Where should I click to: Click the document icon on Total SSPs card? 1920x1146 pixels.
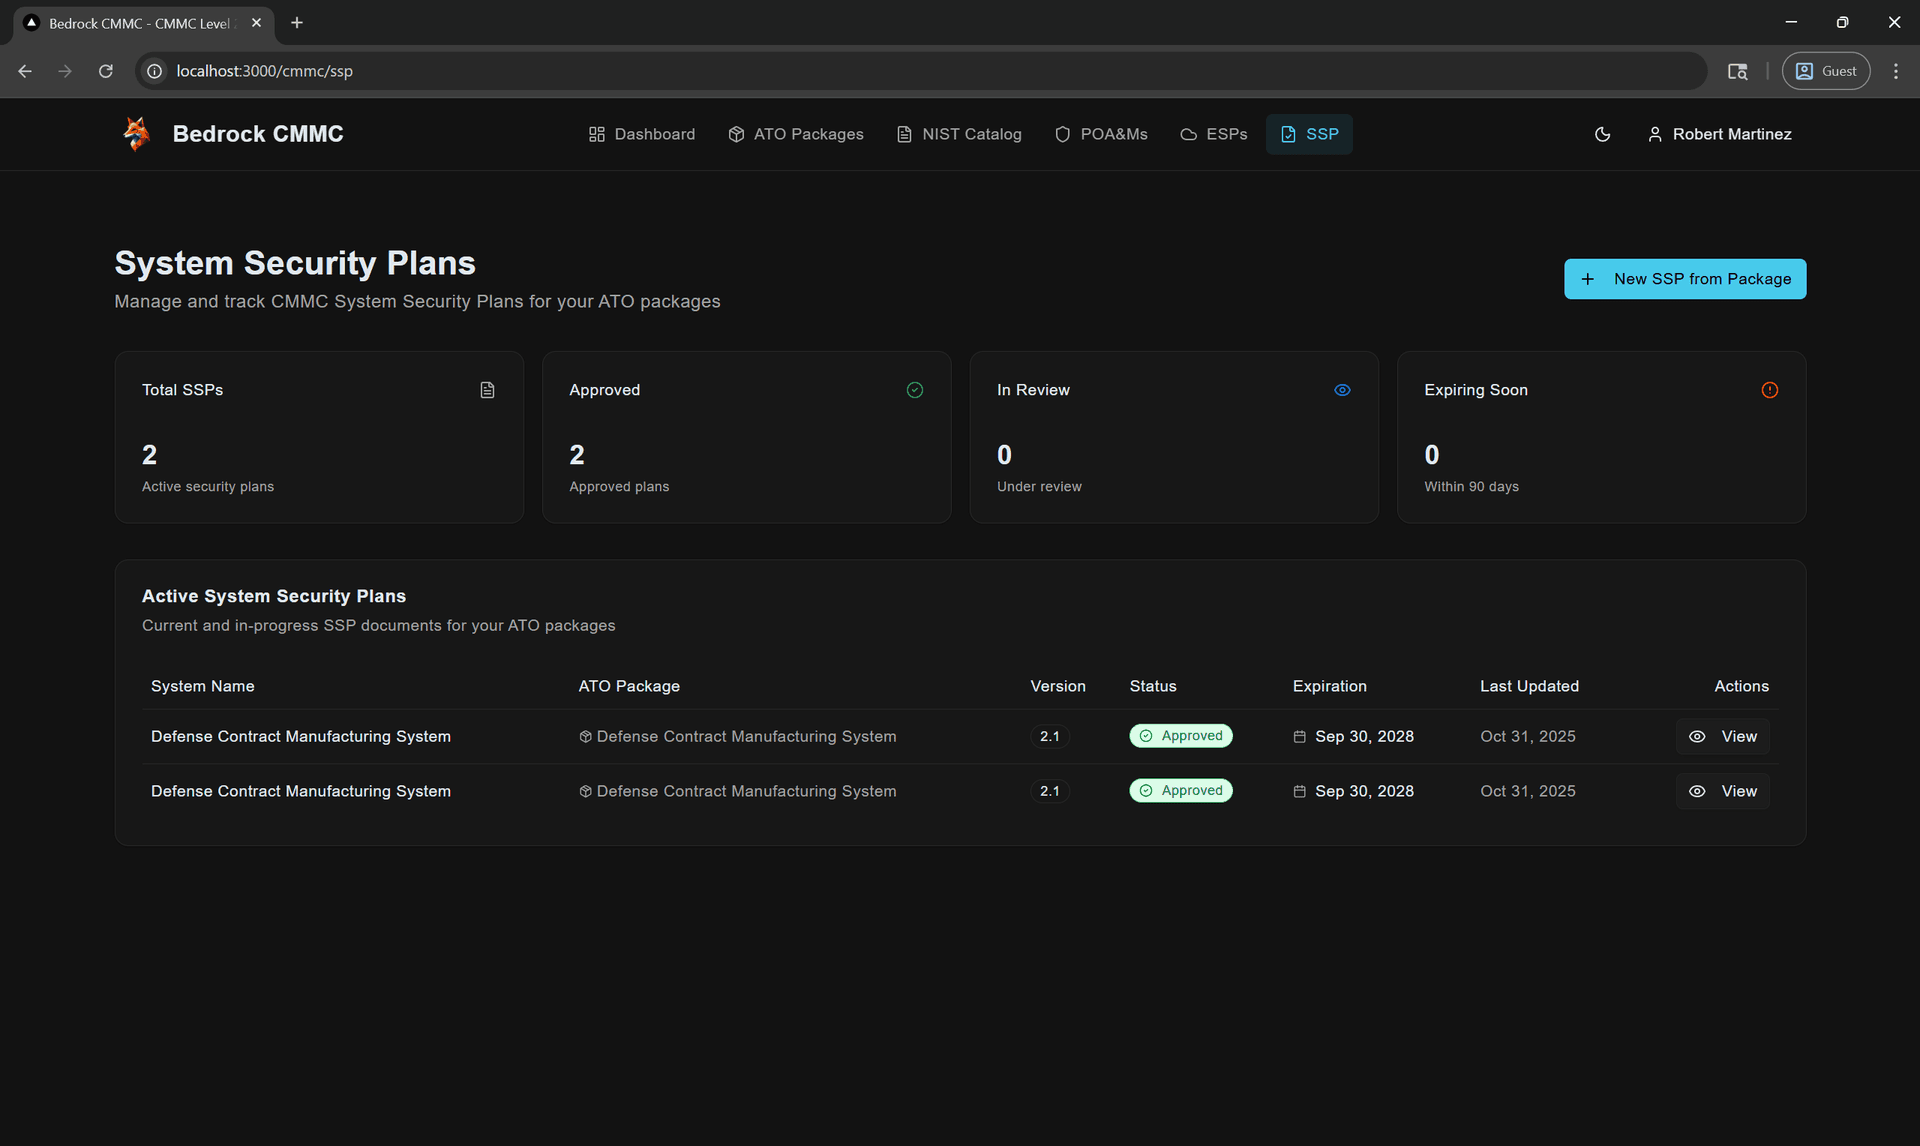[x=487, y=390]
